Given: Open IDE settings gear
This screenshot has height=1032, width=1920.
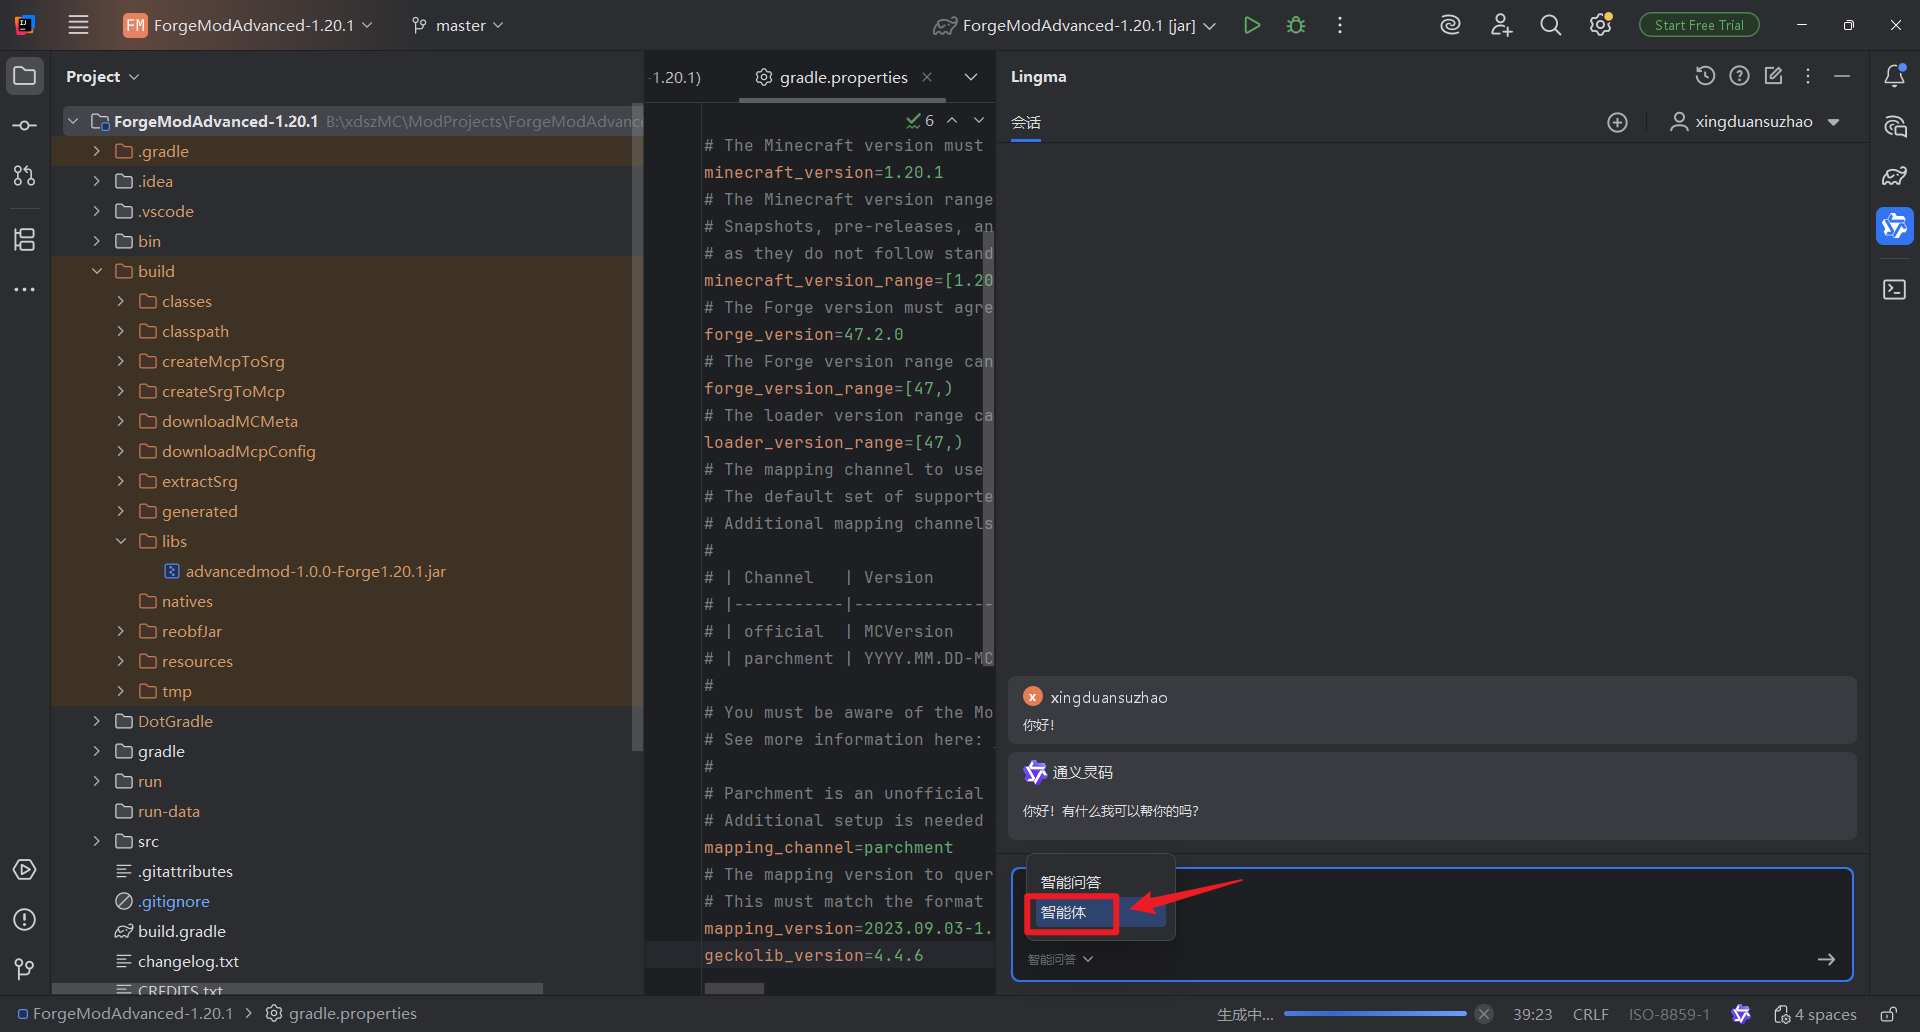Looking at the screenshot, I should (x=1600, y=25).
